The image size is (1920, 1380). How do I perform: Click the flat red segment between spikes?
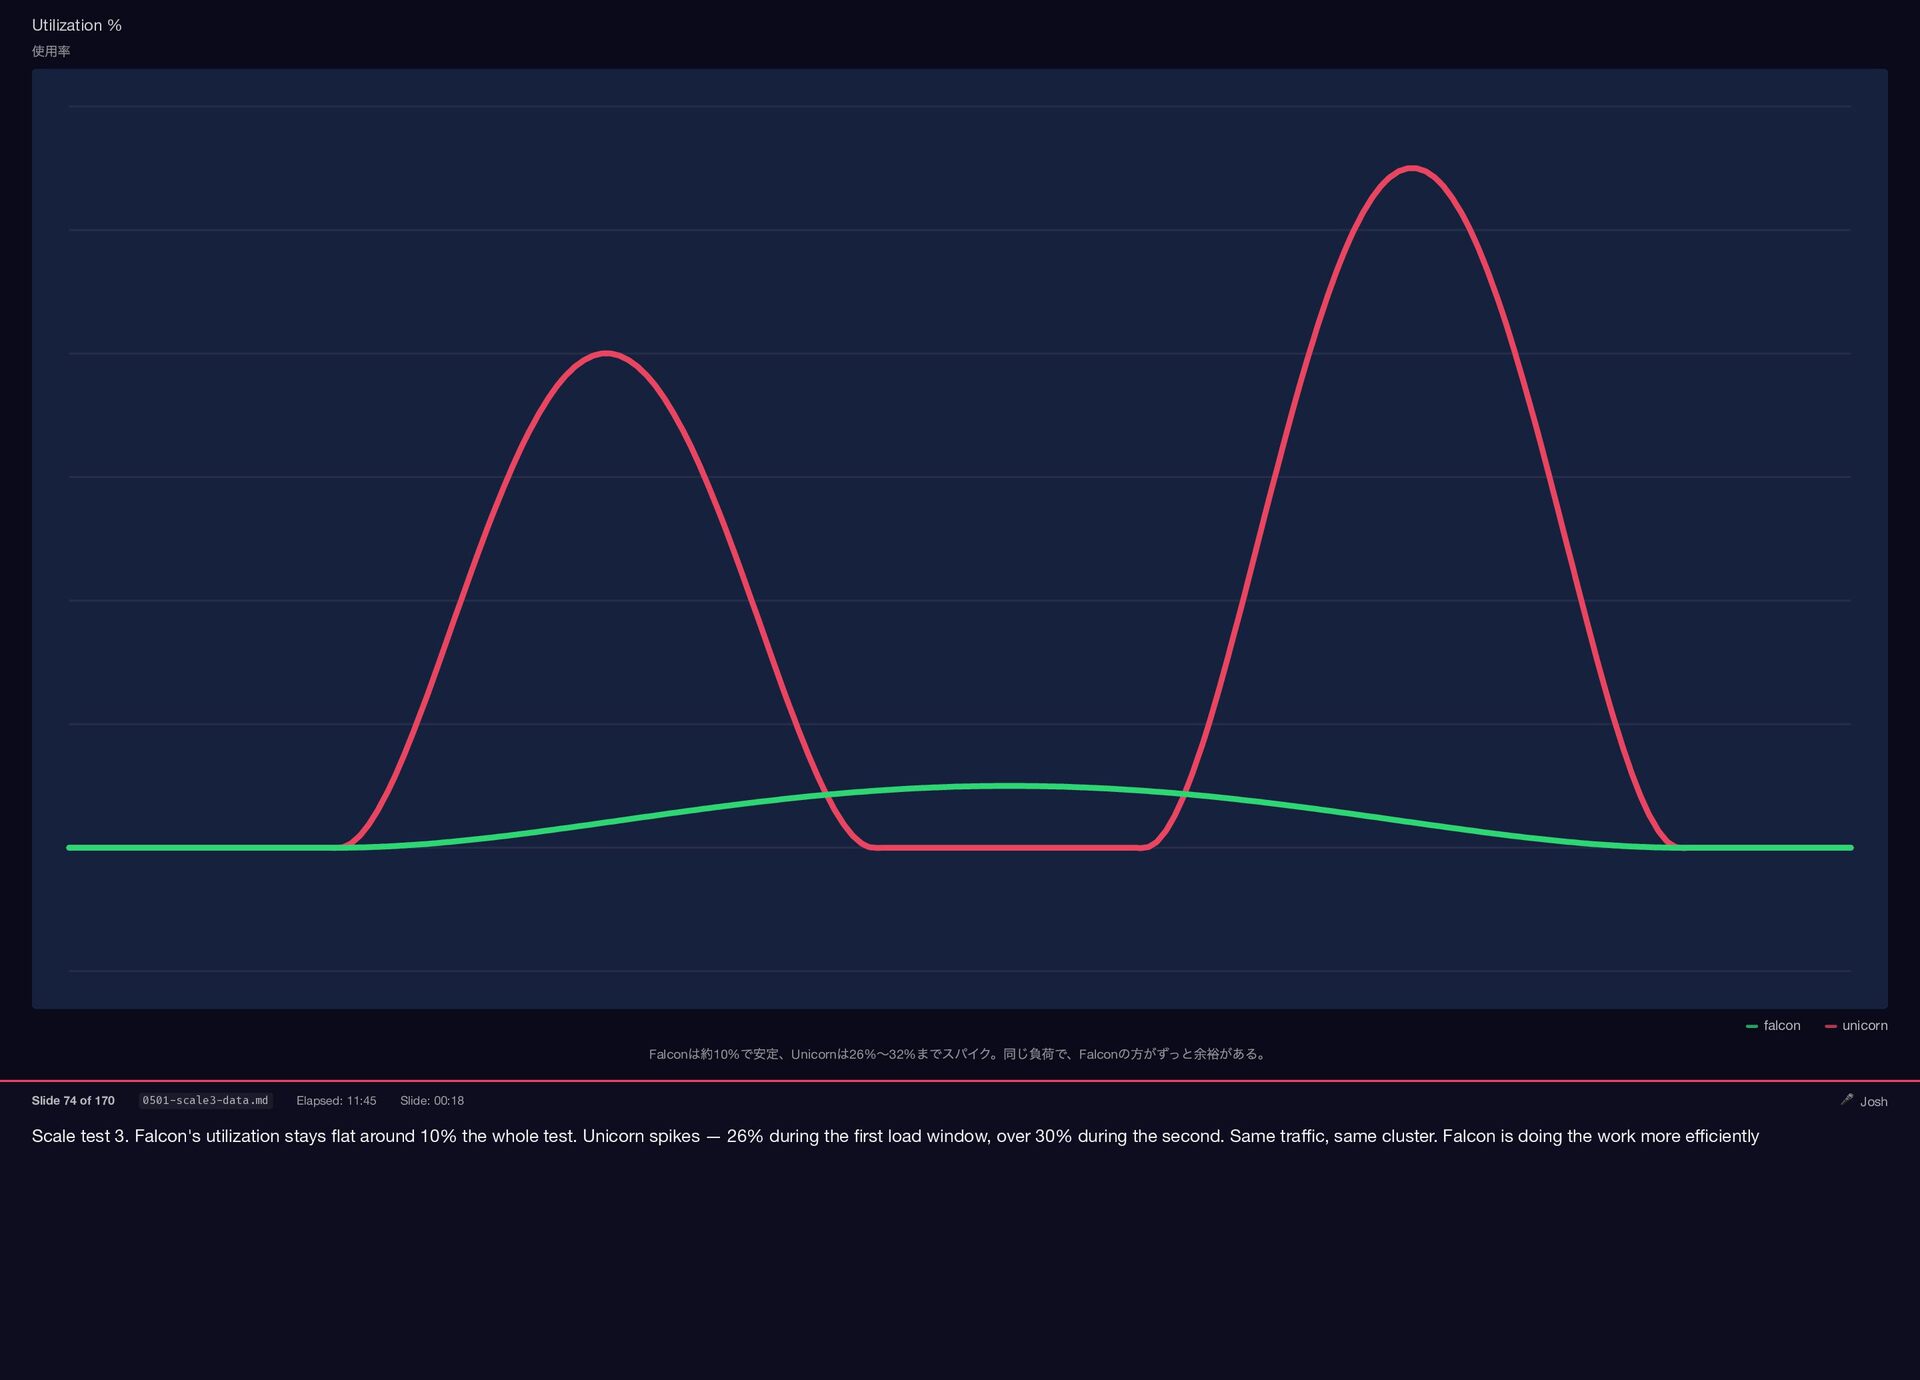tap(1008, 847)
